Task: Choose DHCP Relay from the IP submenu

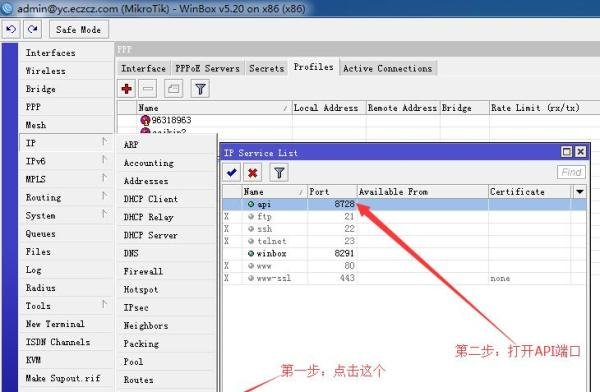Action: 166,217
